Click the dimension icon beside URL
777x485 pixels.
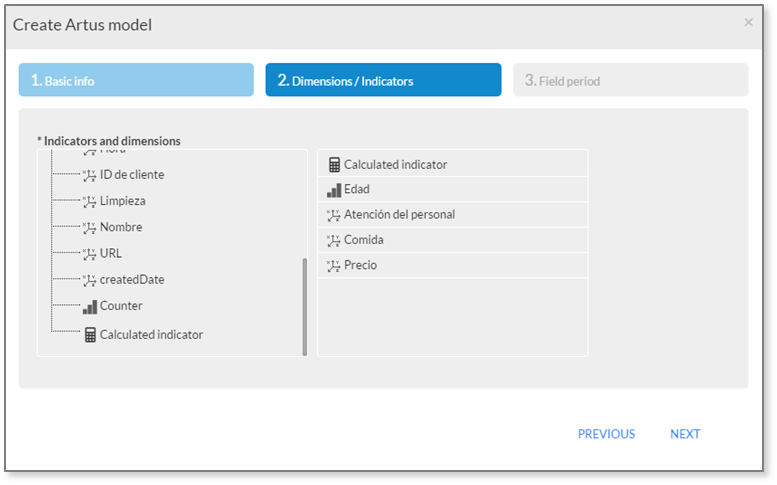(x=89, y=254)
